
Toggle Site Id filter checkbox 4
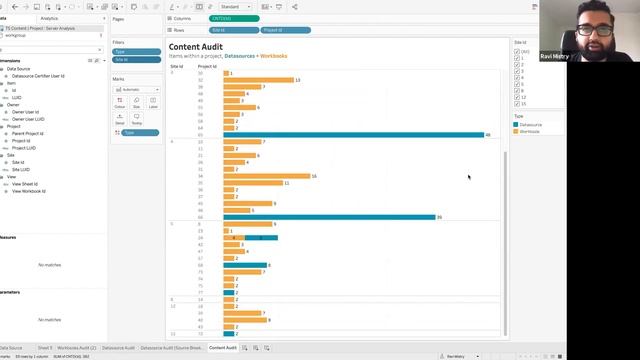(x=517, y=78)
